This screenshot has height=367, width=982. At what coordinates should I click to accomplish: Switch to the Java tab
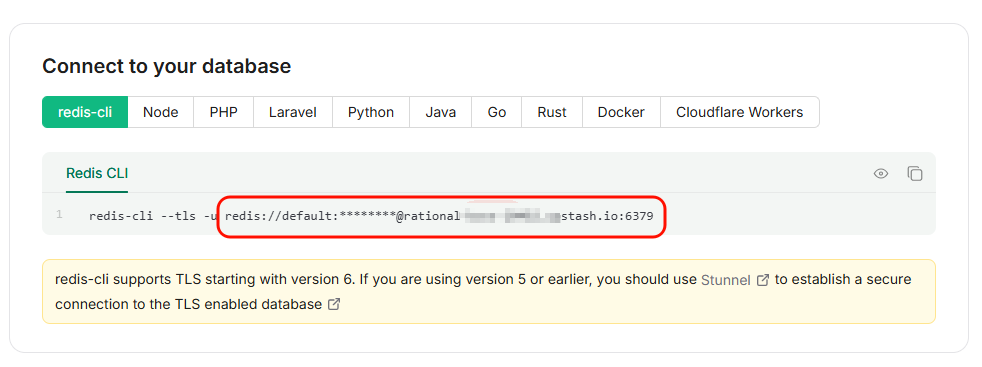pos(440,112)
